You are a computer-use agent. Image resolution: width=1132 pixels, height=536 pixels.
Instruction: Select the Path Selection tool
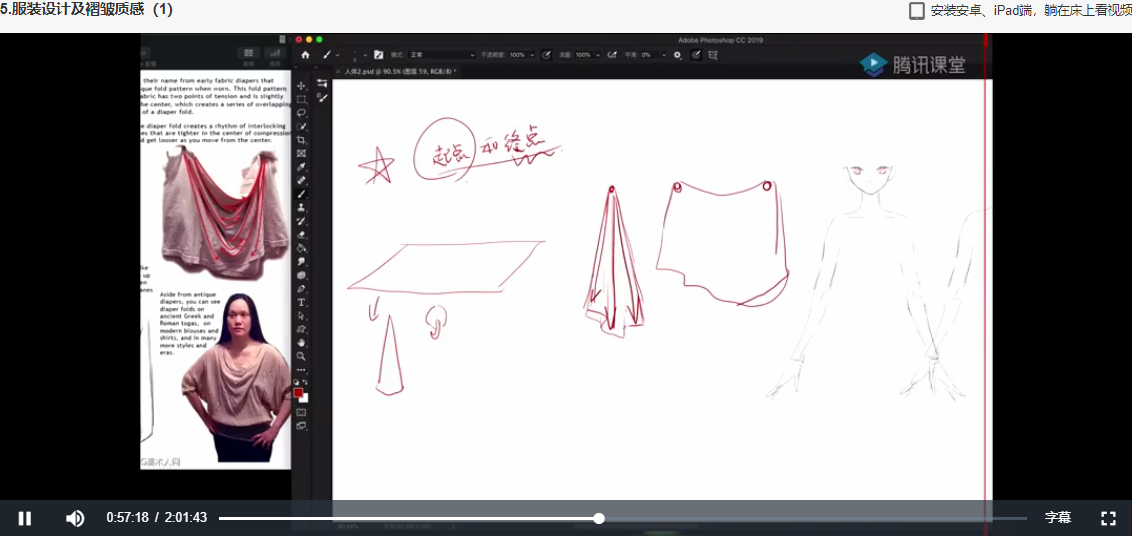coord(301,314)
